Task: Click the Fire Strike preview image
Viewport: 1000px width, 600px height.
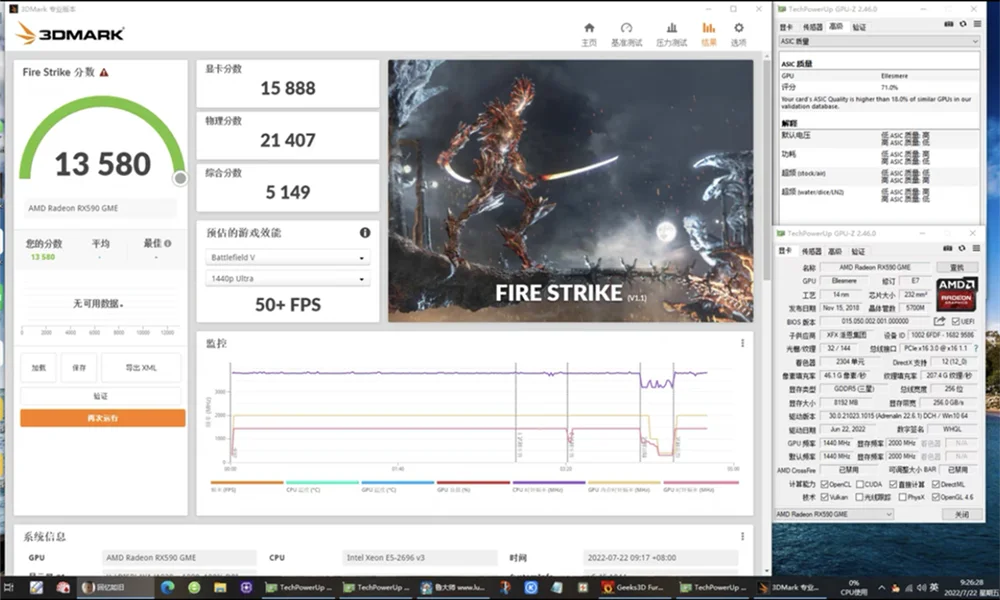Action: pyautogui.click(x=570, y=190)
